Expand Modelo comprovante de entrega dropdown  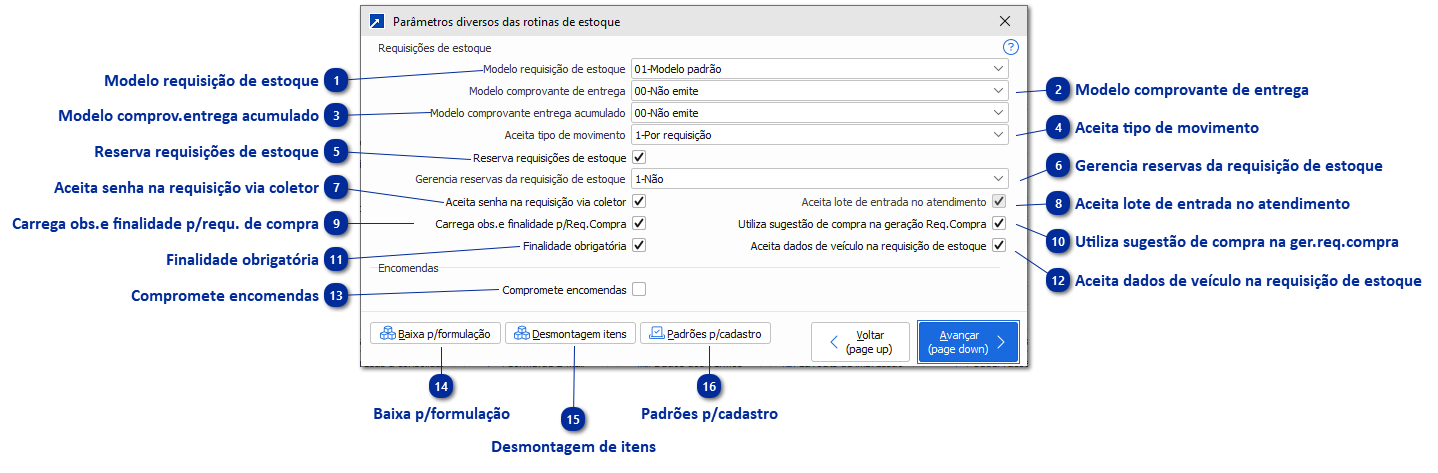819,91
